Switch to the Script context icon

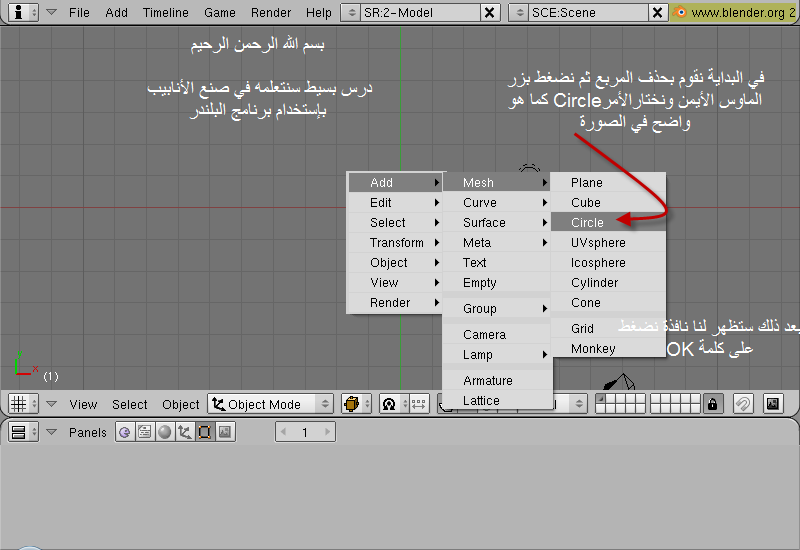pyautogui.click(x=145, y=432)
